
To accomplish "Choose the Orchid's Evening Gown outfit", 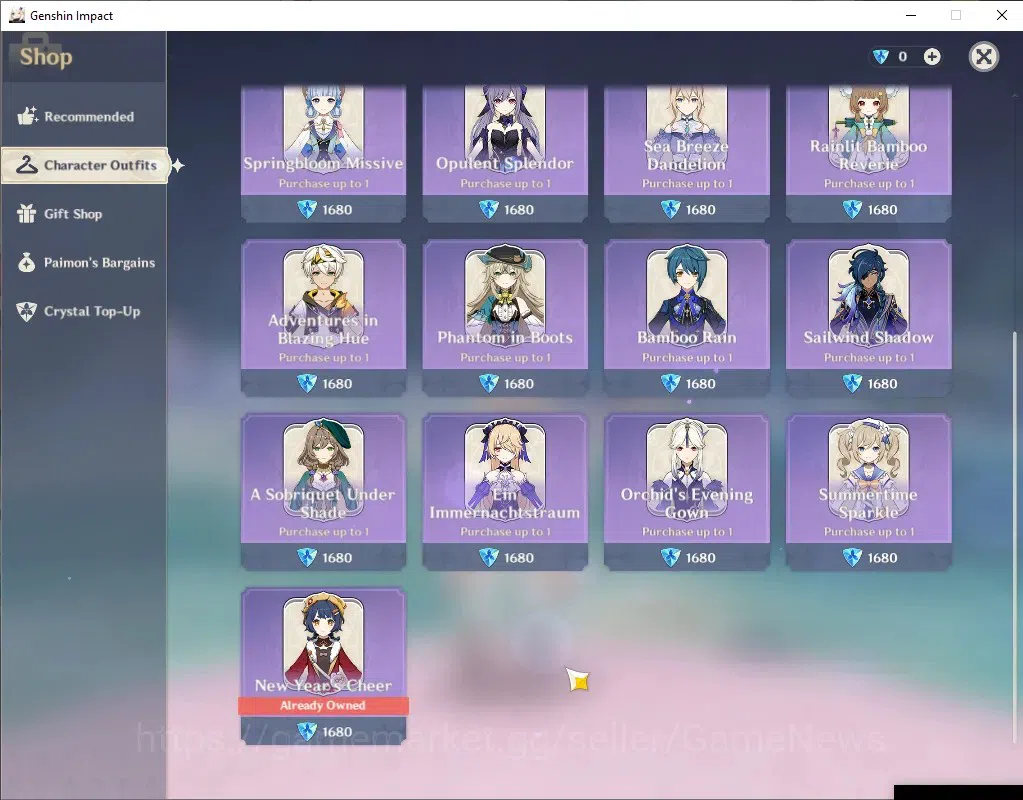I will click(x=687, y=492).
